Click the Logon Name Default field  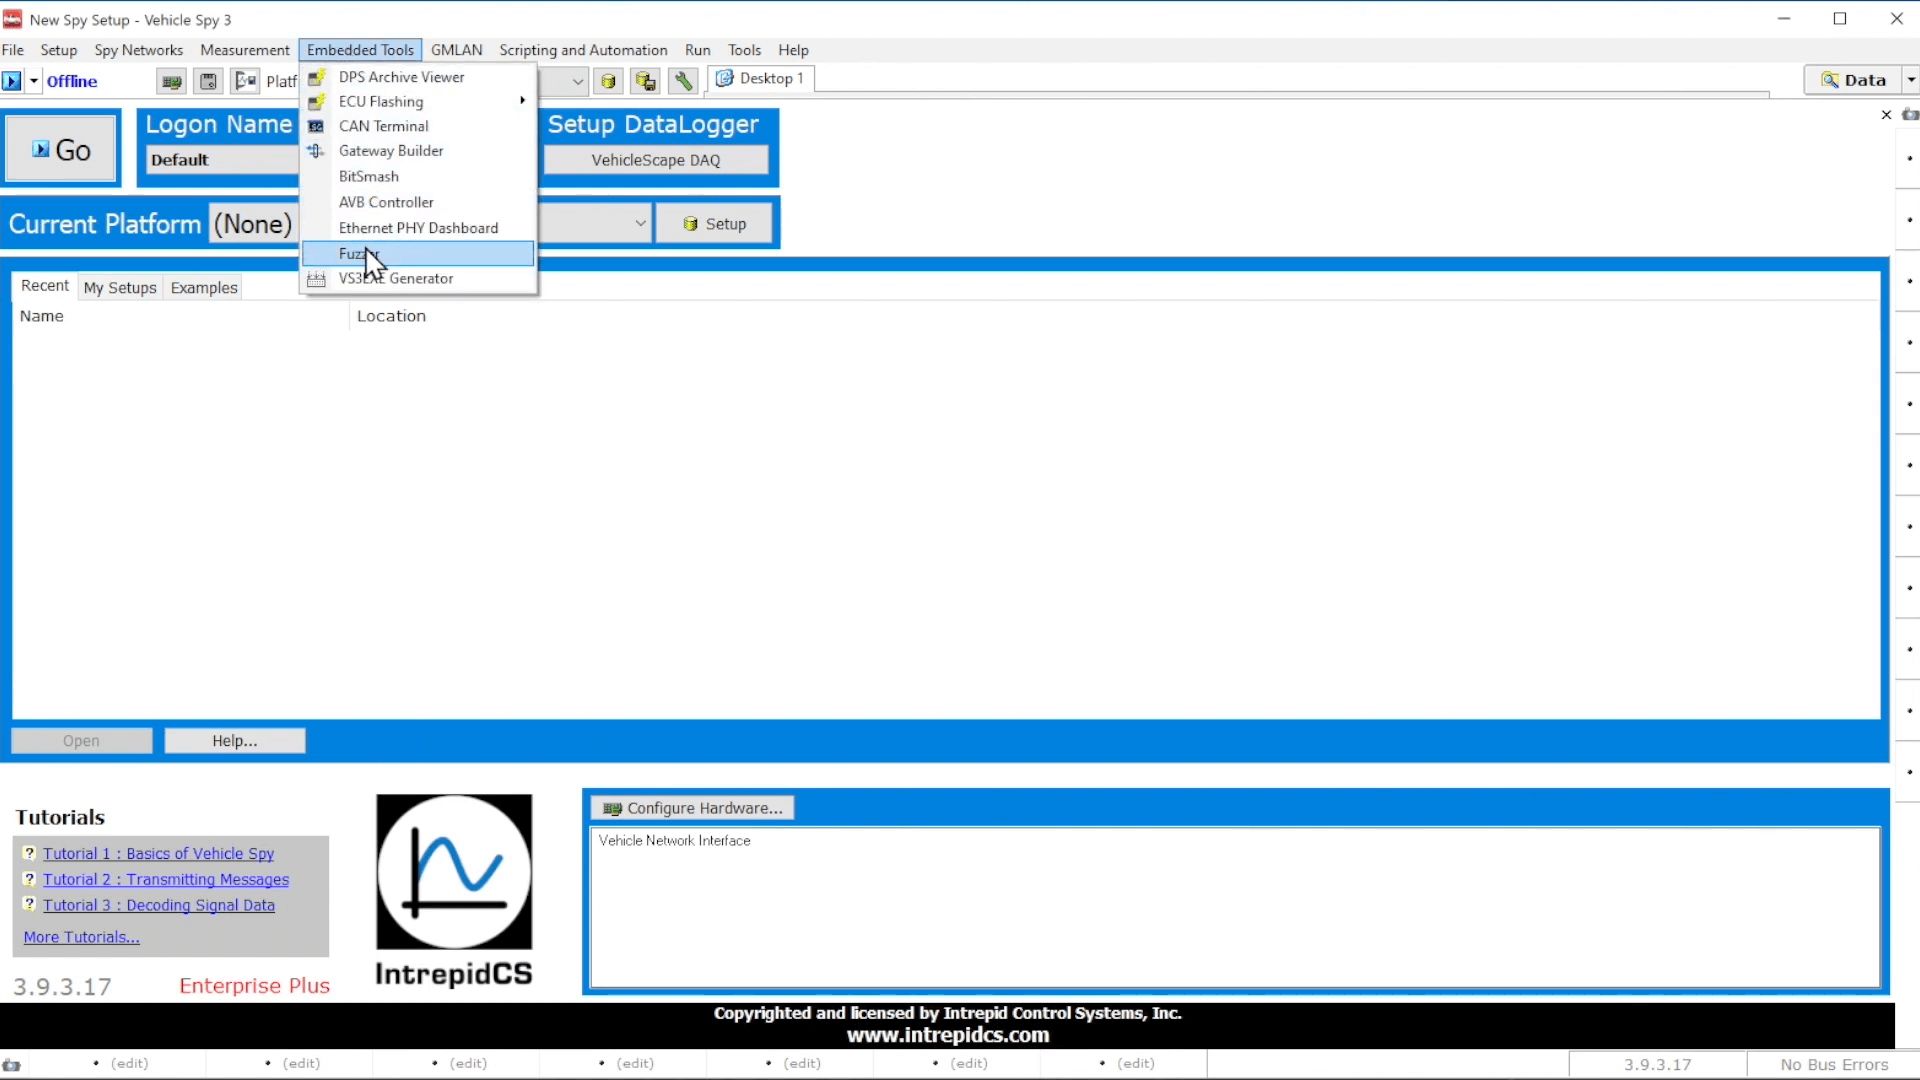click(x=220, y=160)
